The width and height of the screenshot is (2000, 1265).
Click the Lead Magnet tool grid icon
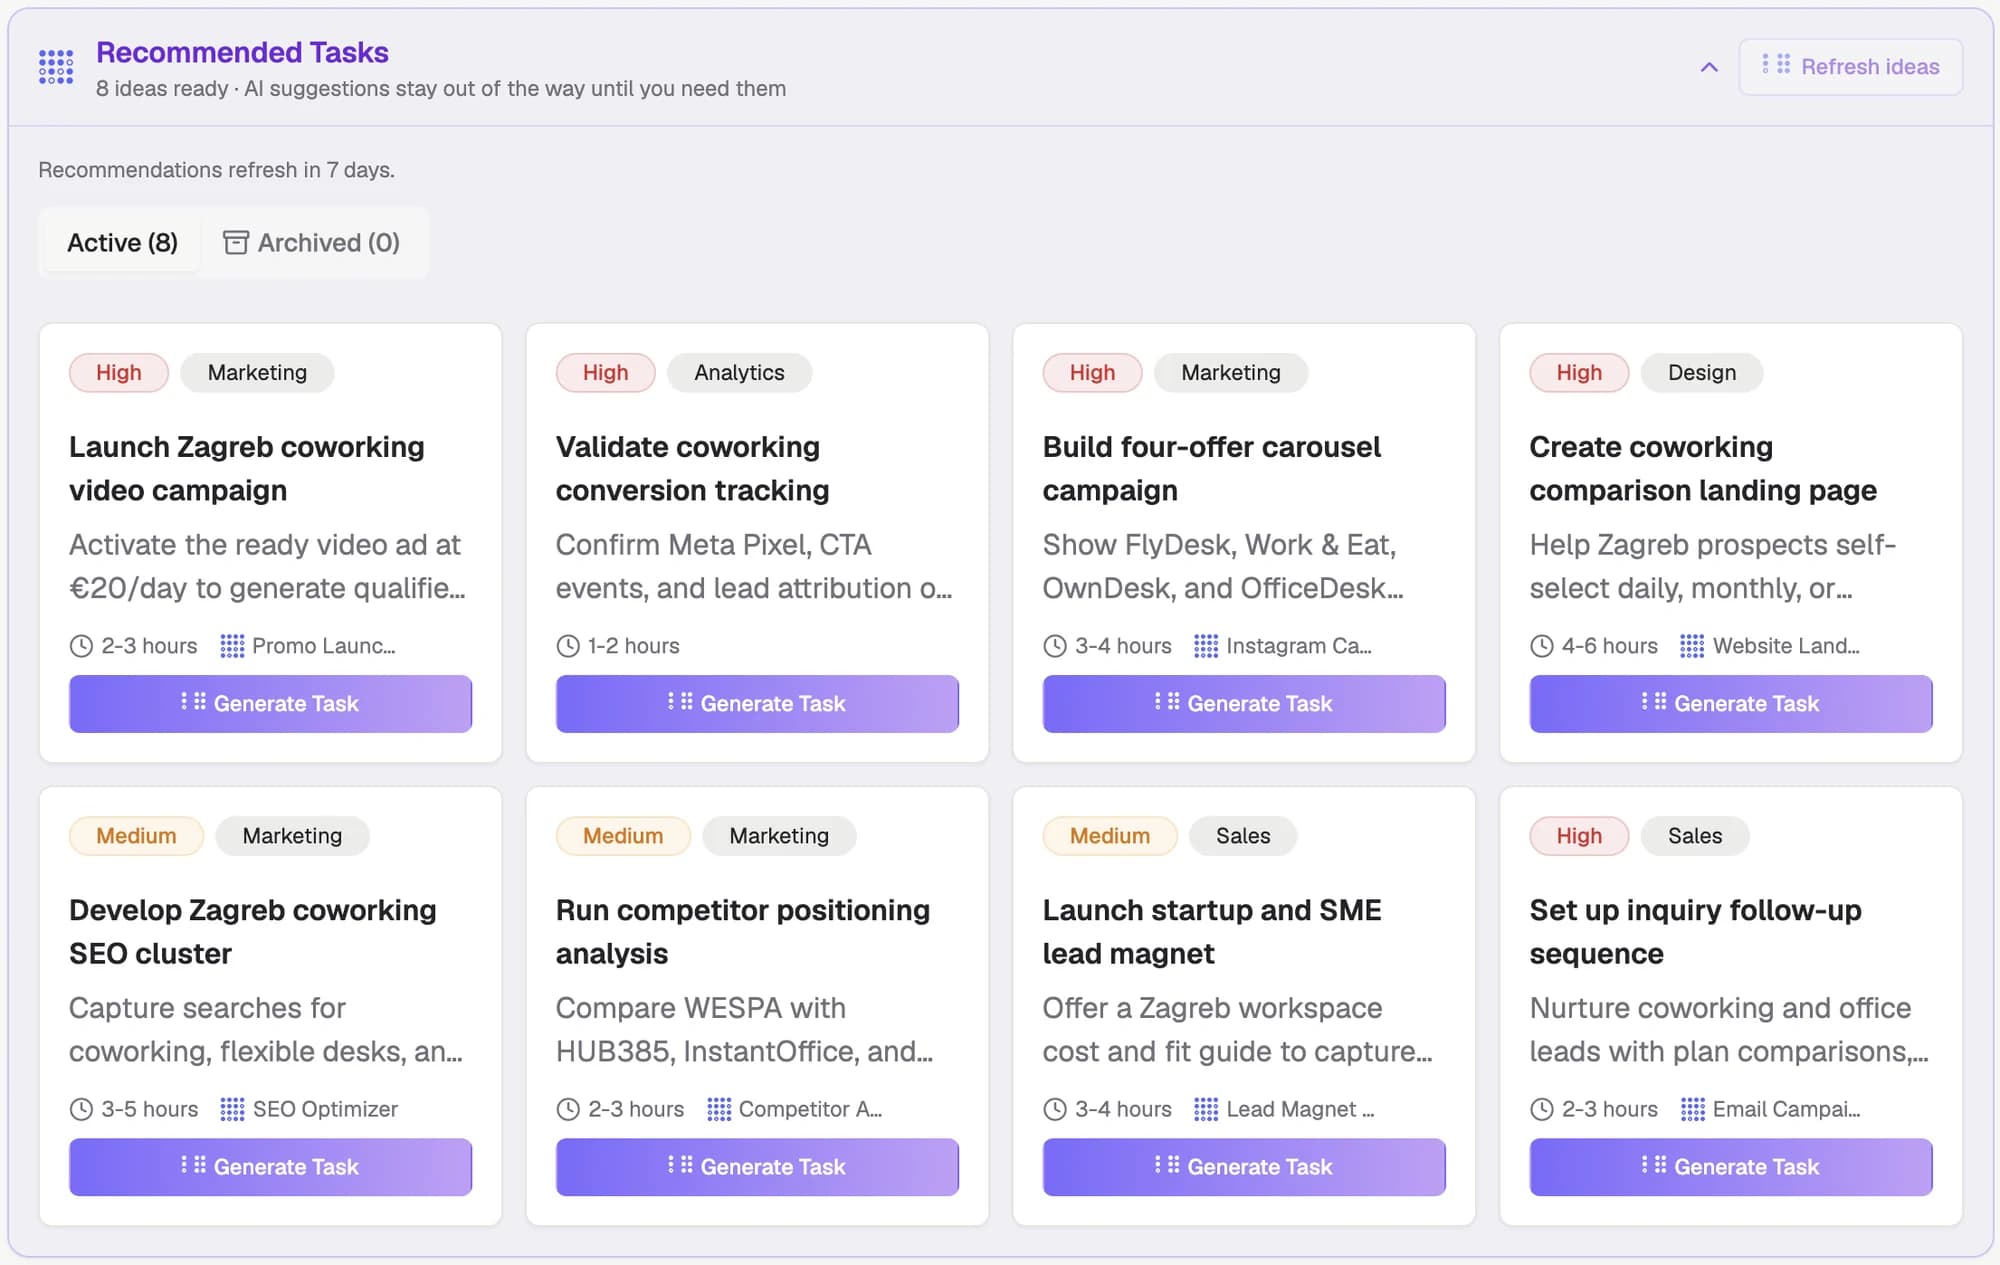click(1206, 1109)
